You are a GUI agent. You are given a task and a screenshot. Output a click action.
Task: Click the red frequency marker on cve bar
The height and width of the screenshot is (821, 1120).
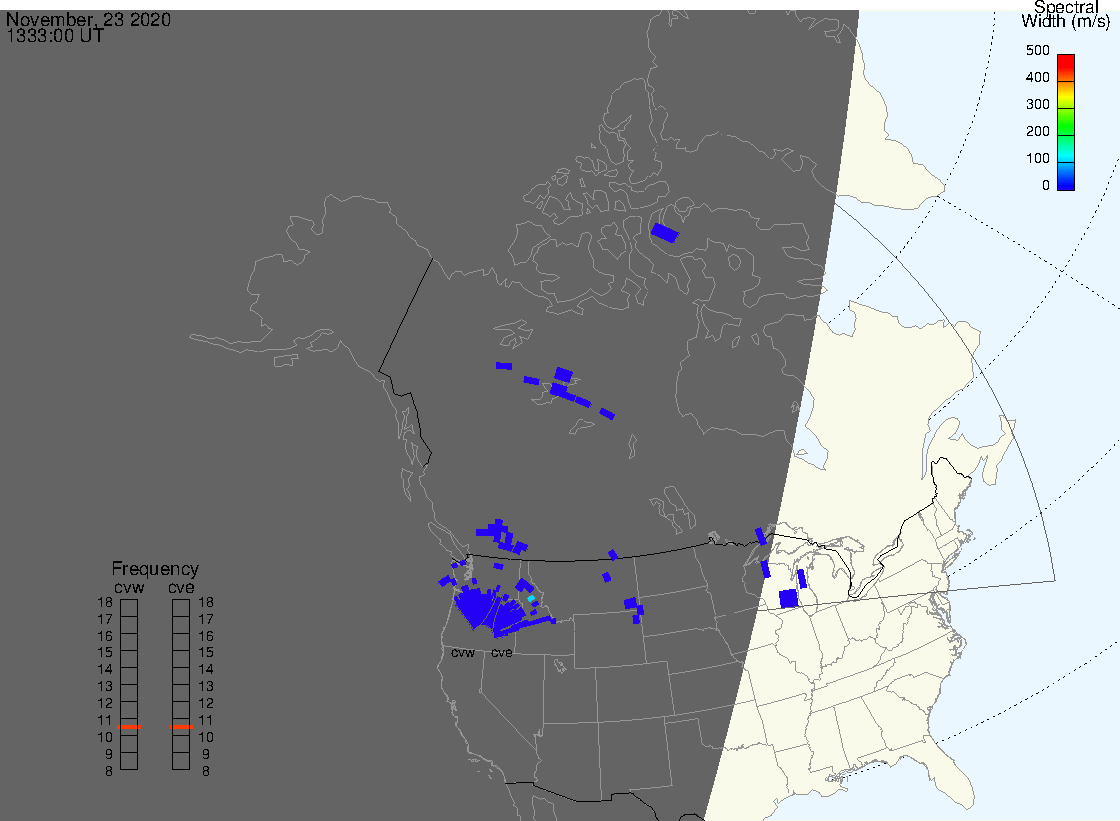pyautogui.click(x=181, y=727)
